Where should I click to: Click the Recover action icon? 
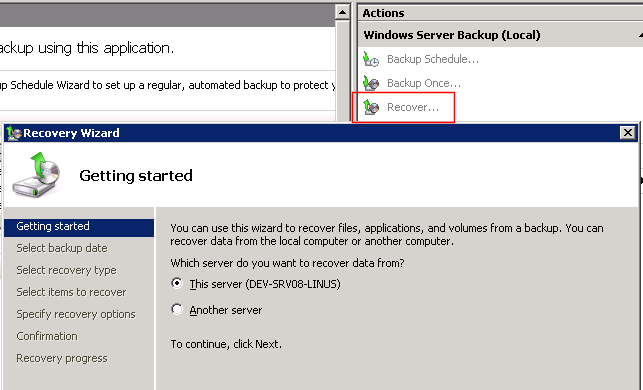(x=371, y=107)
